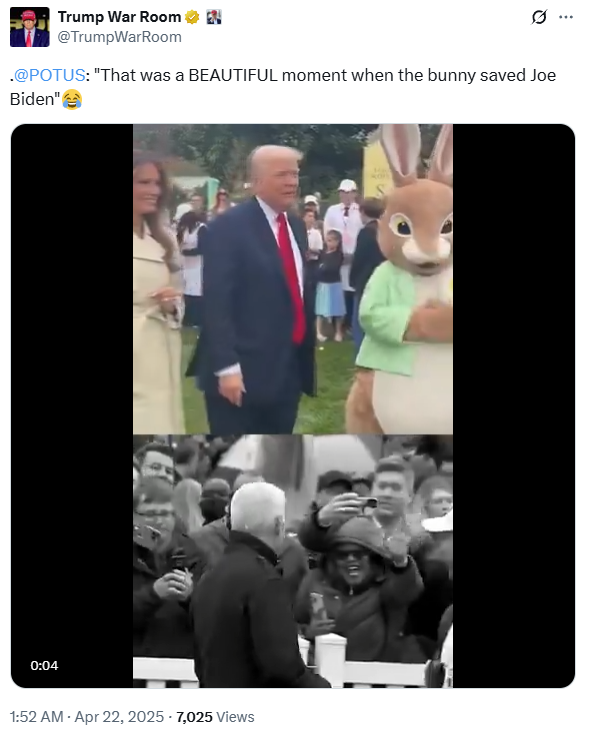Open the @POTUS mention link
This screenshot has width=589, height=734.
(x=49, y=75)
